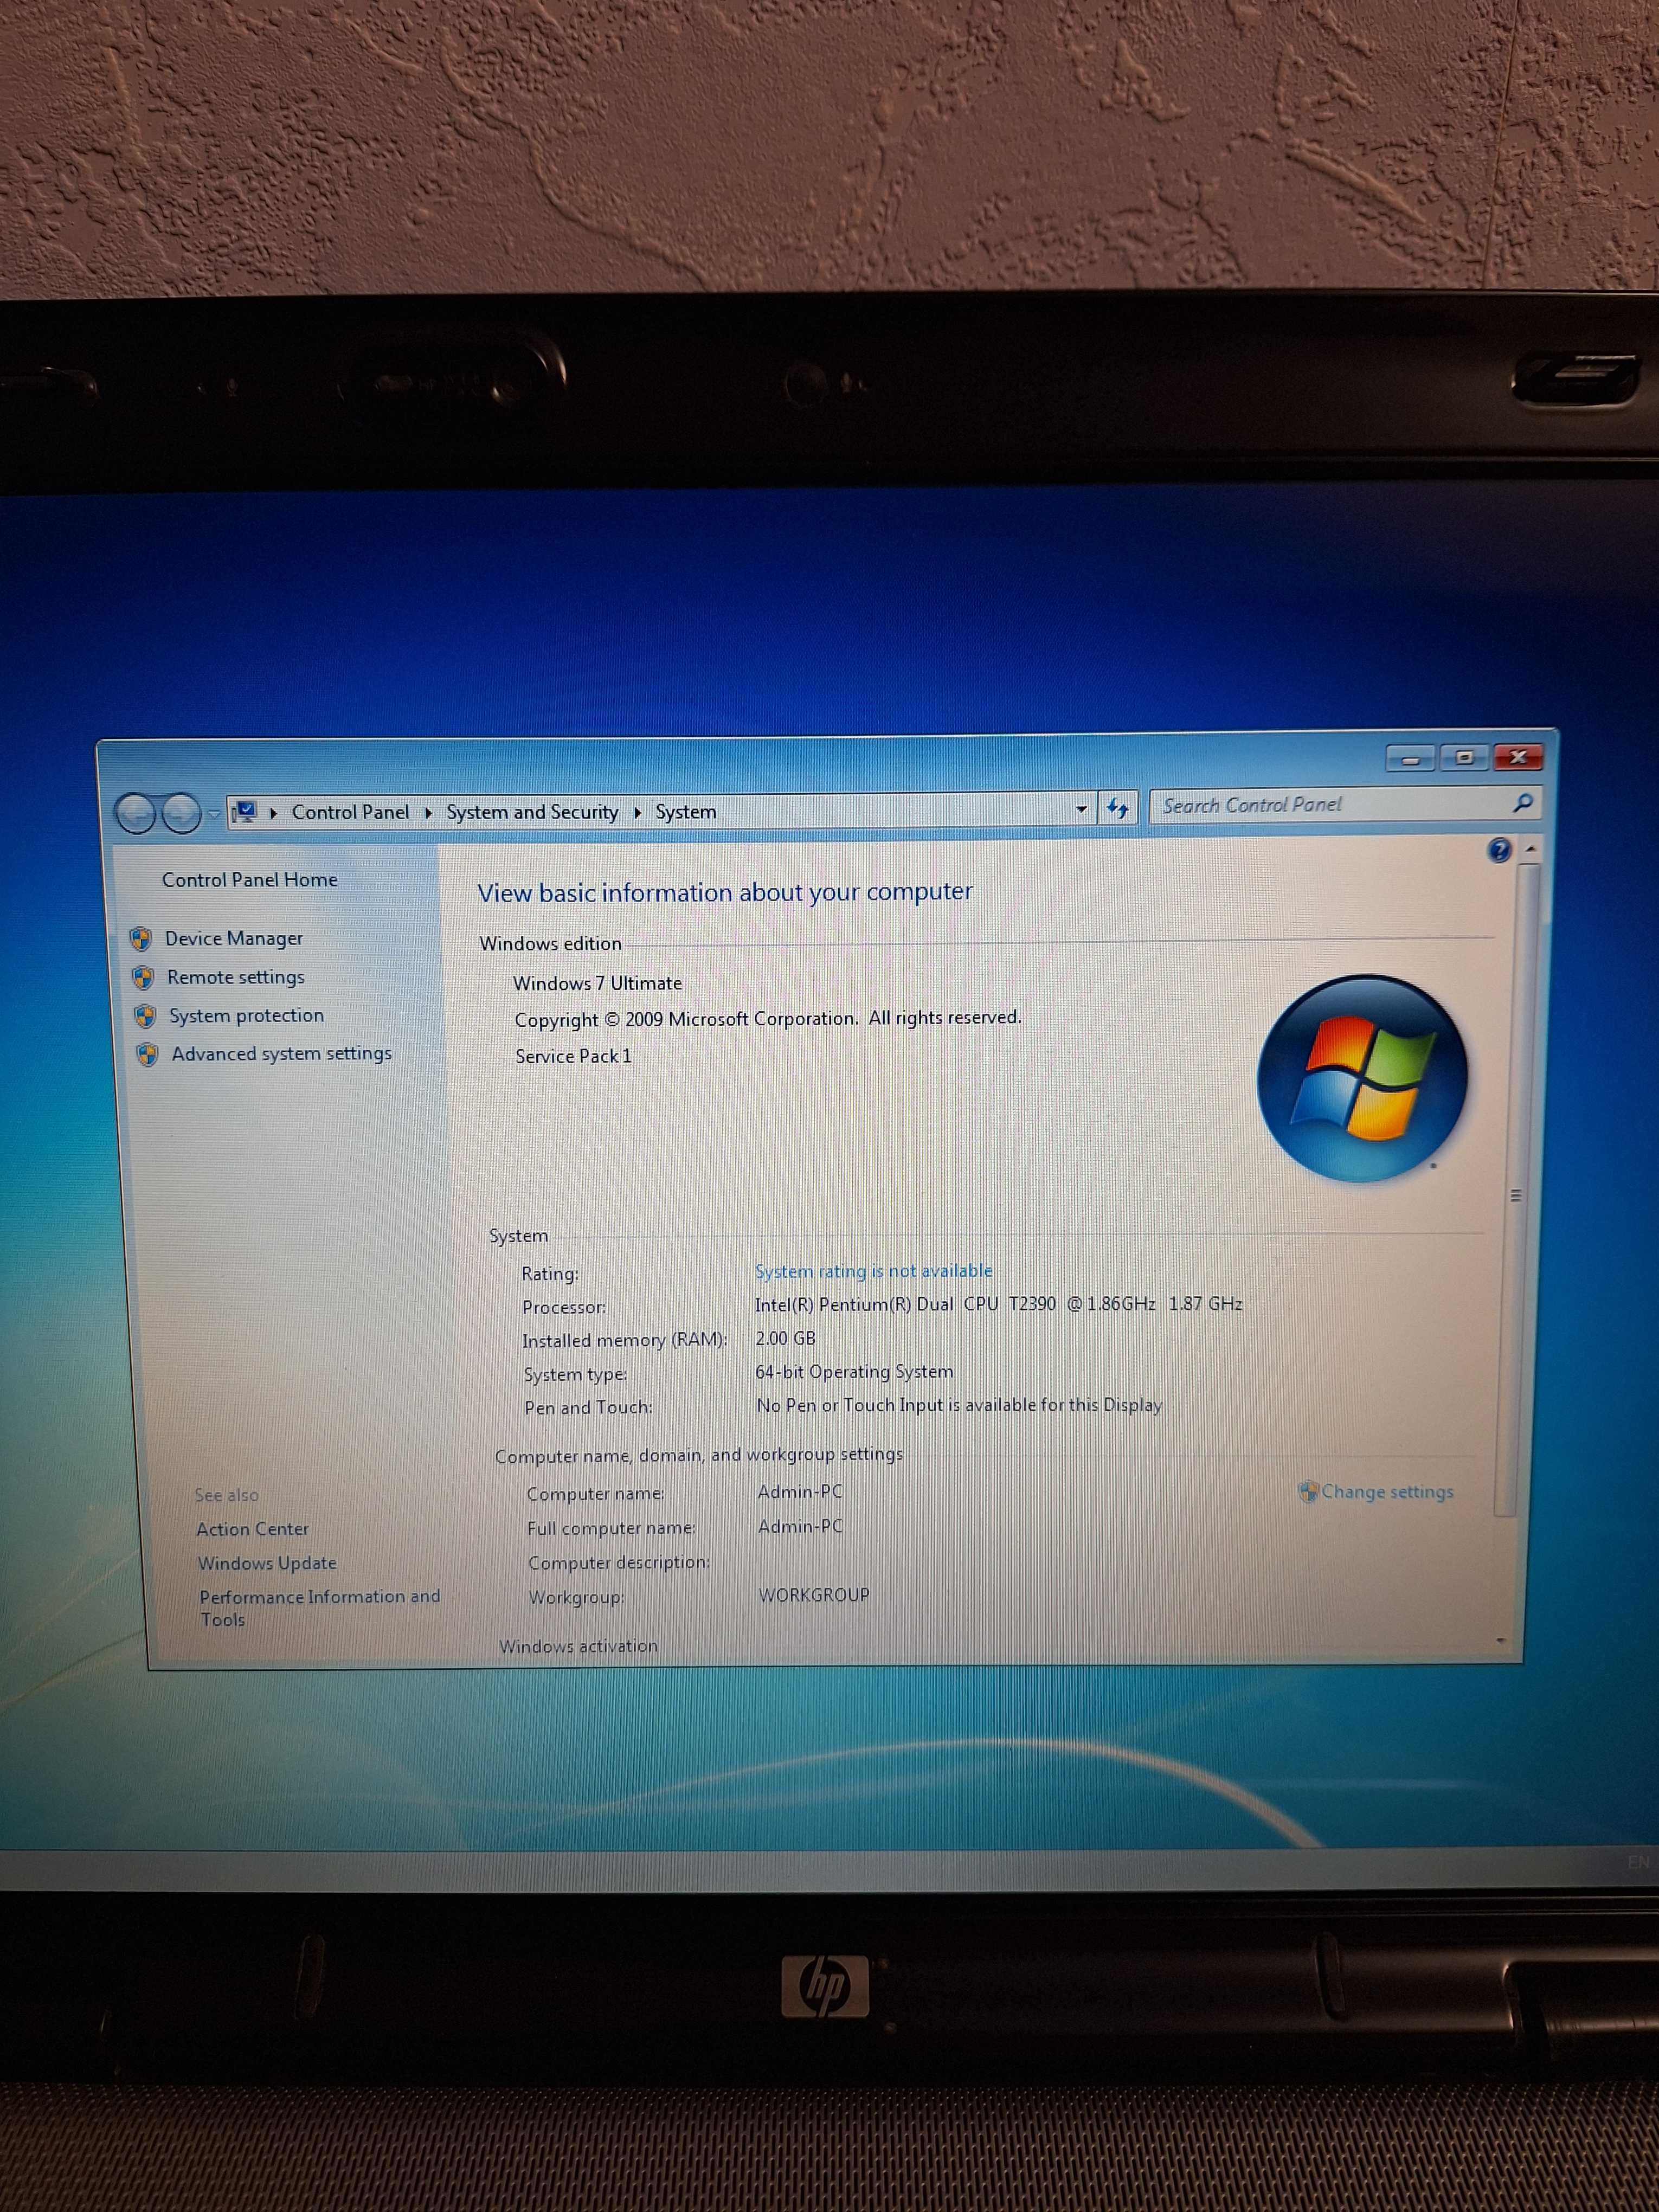Open Performance Information and Tools

click(x=320, y=1608)
